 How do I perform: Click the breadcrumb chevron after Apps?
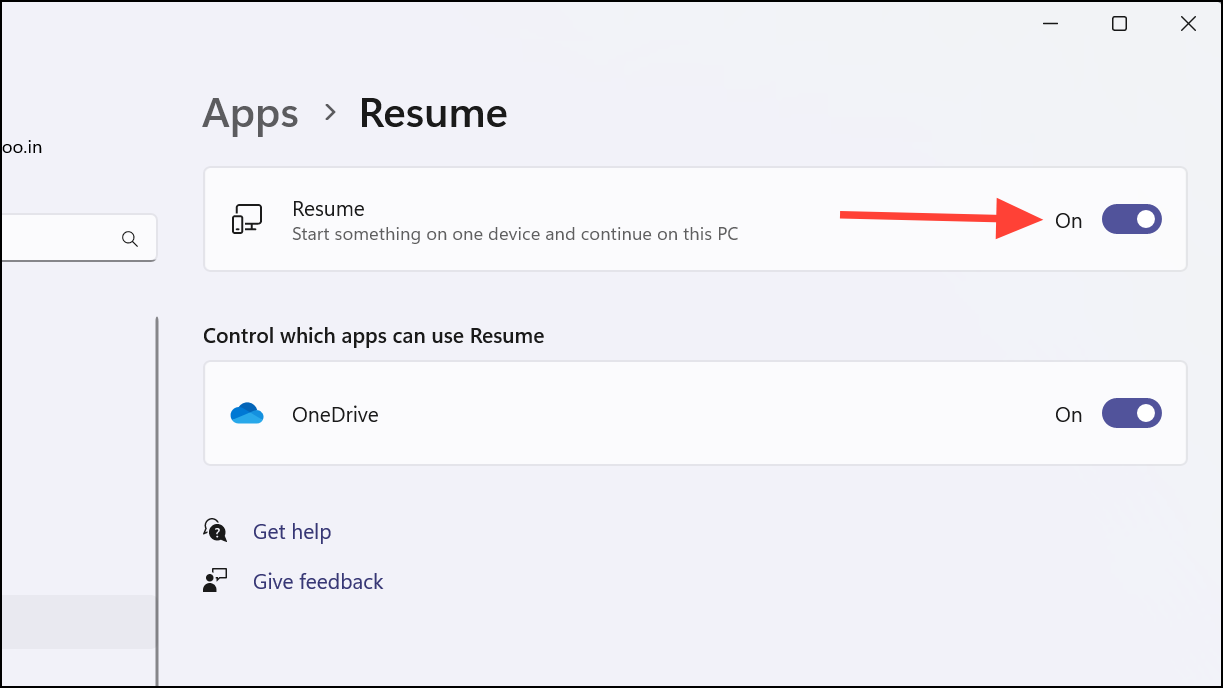pos(328,114)
